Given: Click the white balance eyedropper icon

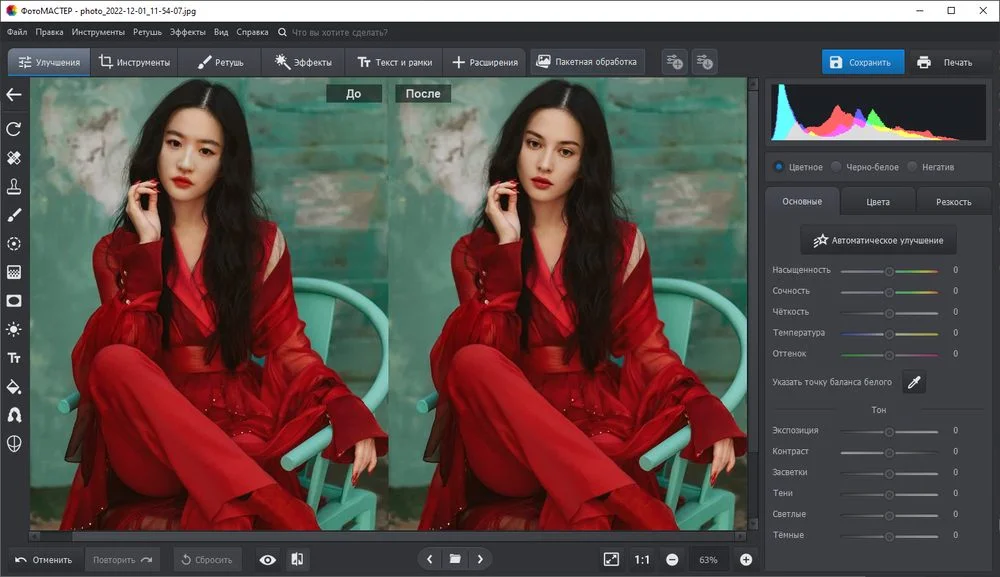Looking at the screenshot, I should tap(914, 382).
